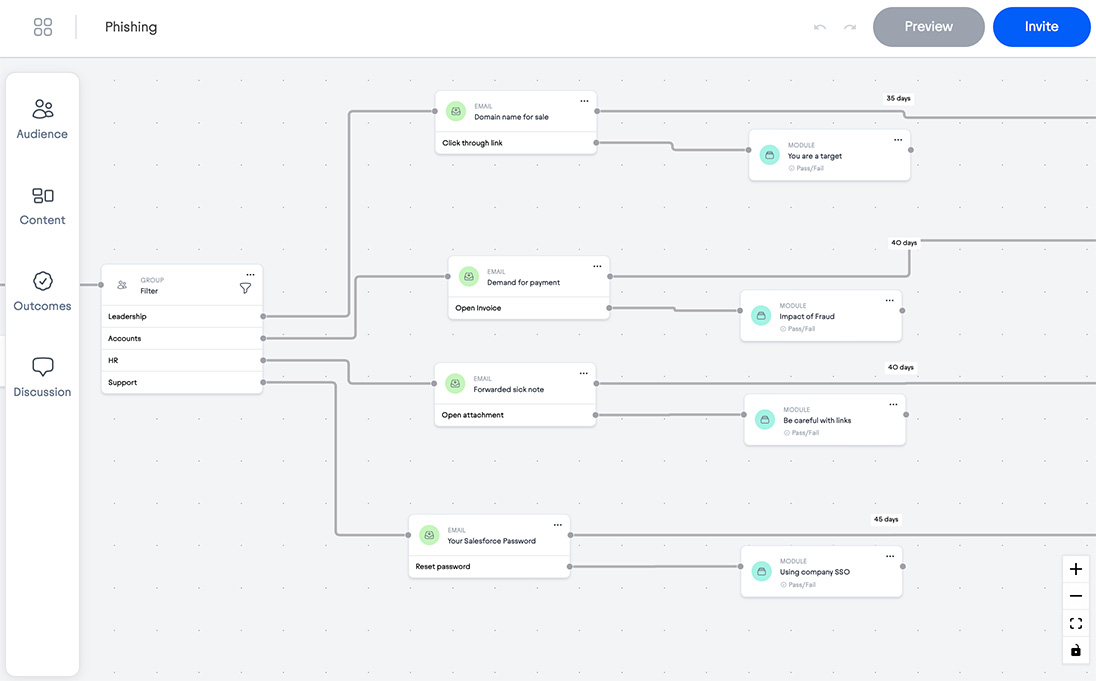The image size is (1096, 681).
Task: Click Forwarded sick note email title
Action: [508, 389]
